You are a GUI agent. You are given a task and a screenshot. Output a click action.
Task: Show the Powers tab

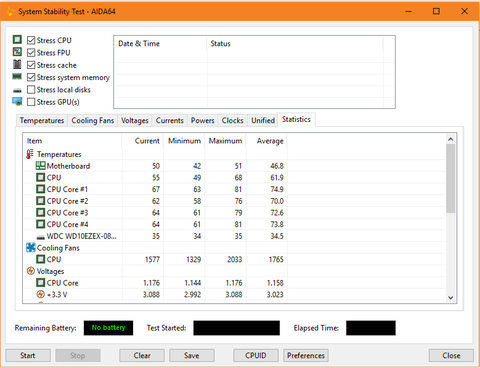[202, 120]
